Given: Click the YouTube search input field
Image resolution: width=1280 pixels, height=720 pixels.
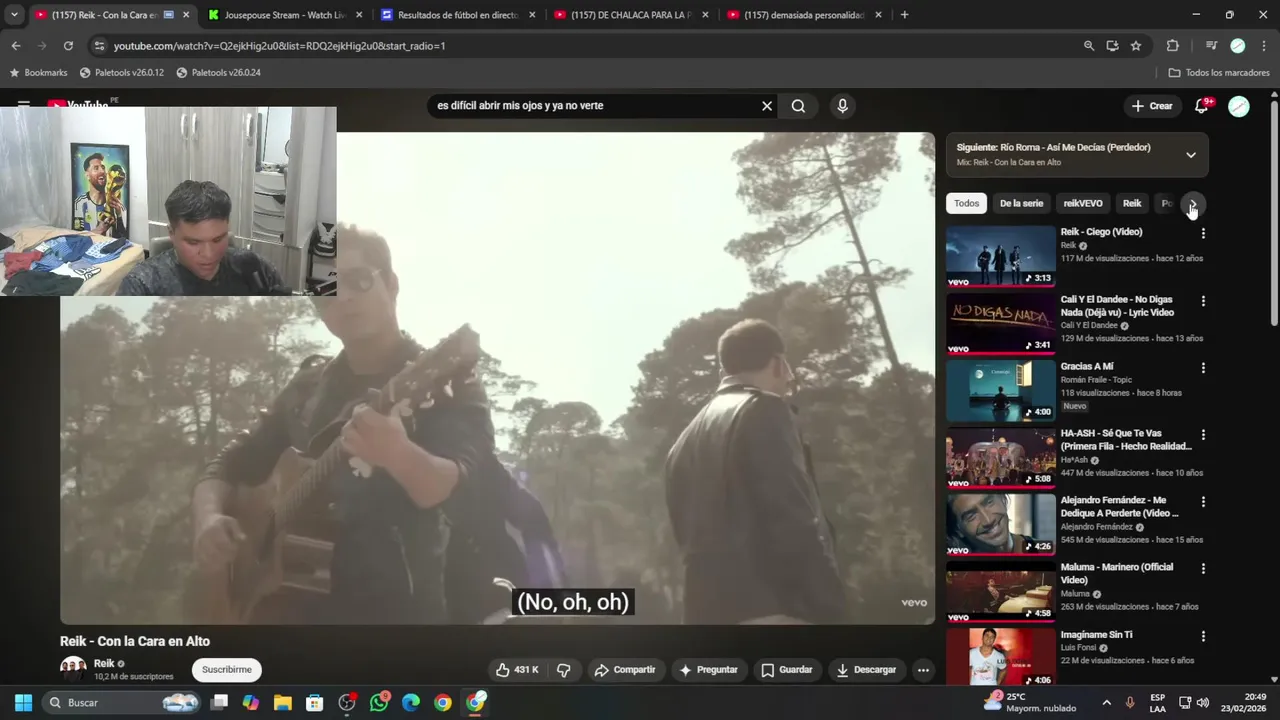Looking at the screenshot, I should 595,106.
